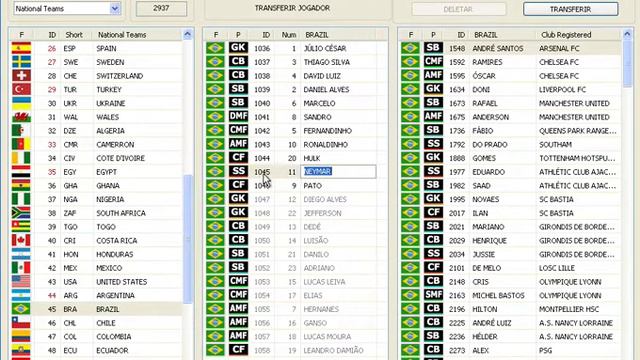Click the teams list scrollbar thumb
The image size is (640, 360).
point(188,239)
